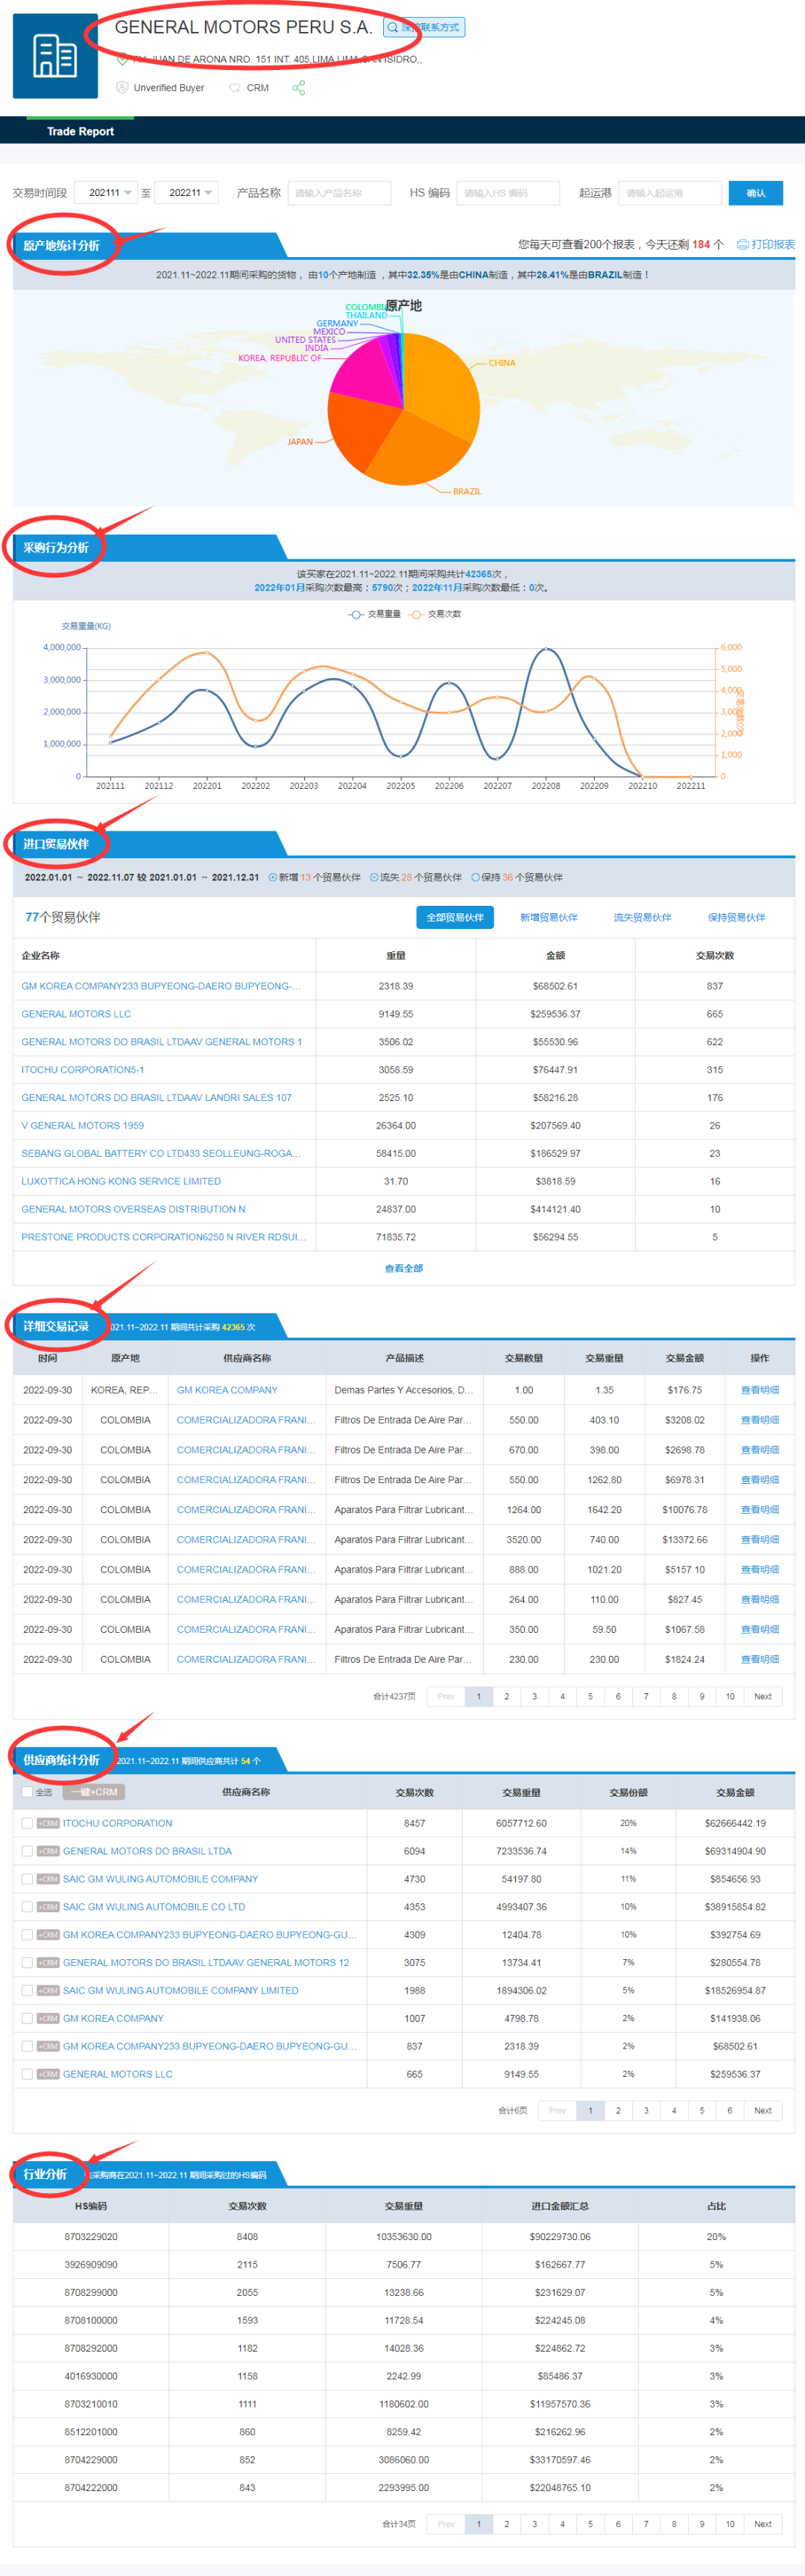
Task: Click +CRM tag beside GENERAL MOTORS LLC supplier
Action: [48, 2074]
